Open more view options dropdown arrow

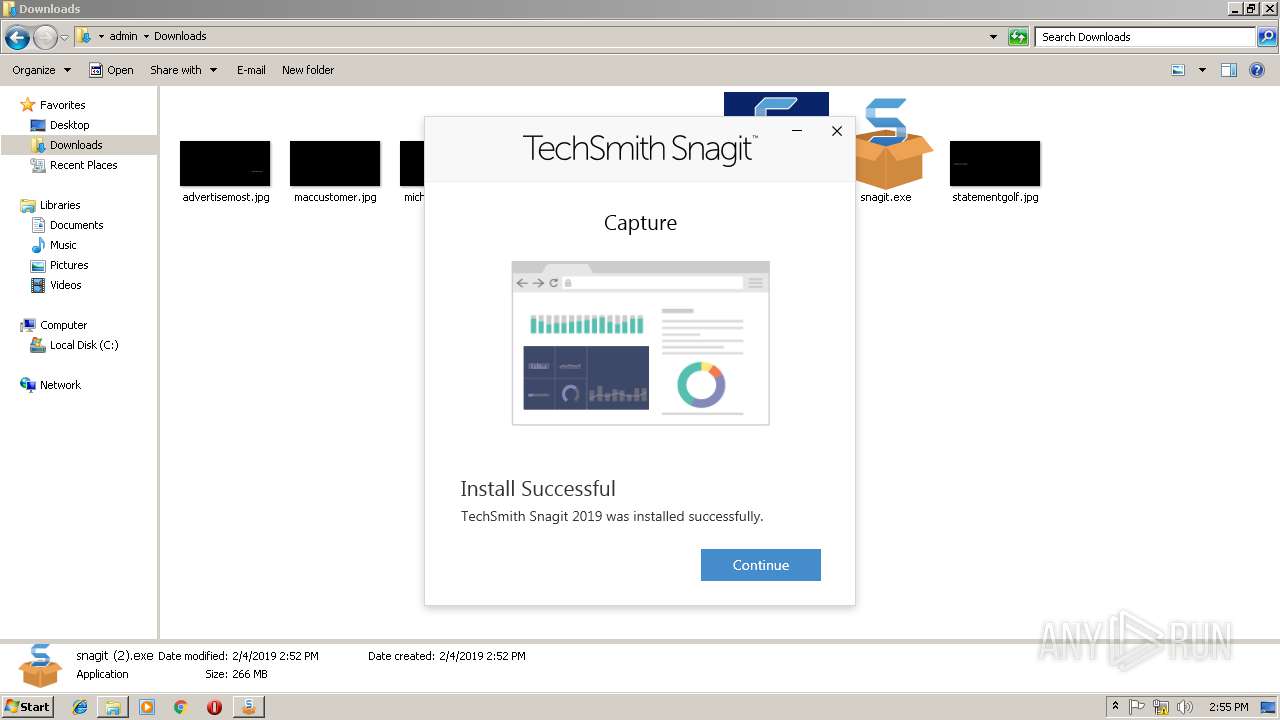pyautogui.click(x=1202, y=70)
